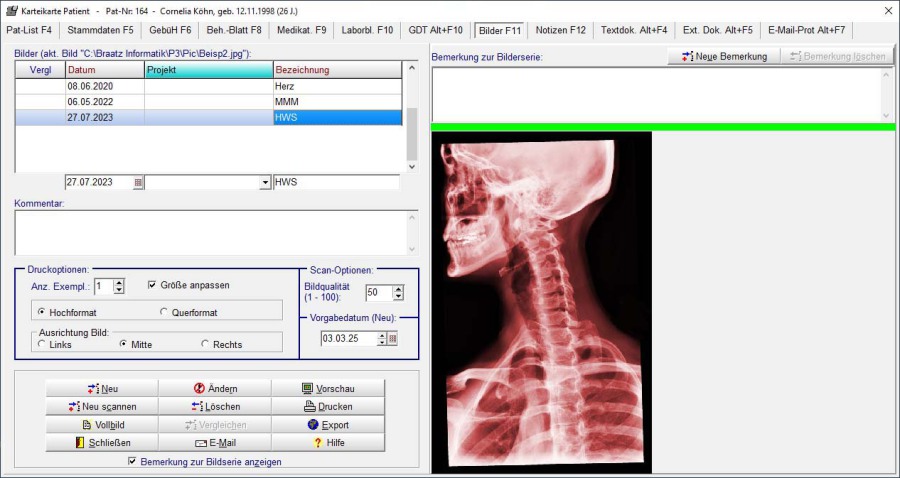The image size is (900, 478).
Task: Click the Neu button to add image
Action: coord(102,388)
